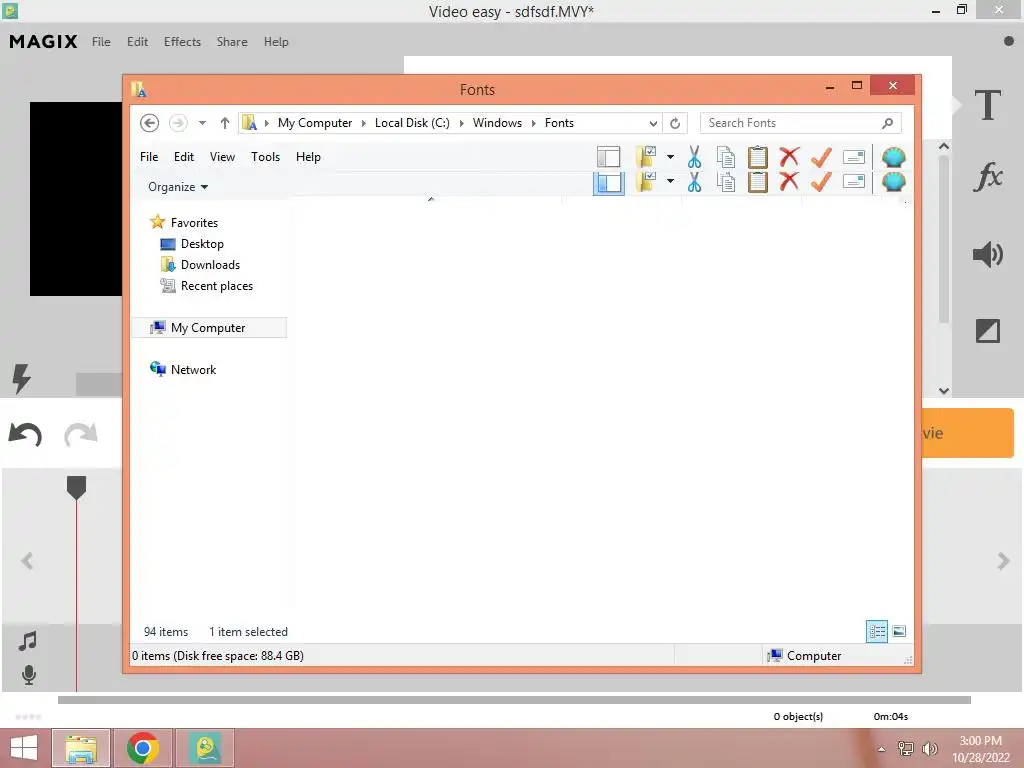
Task: Redo the action in MAGIX
Action: [81, 434]
